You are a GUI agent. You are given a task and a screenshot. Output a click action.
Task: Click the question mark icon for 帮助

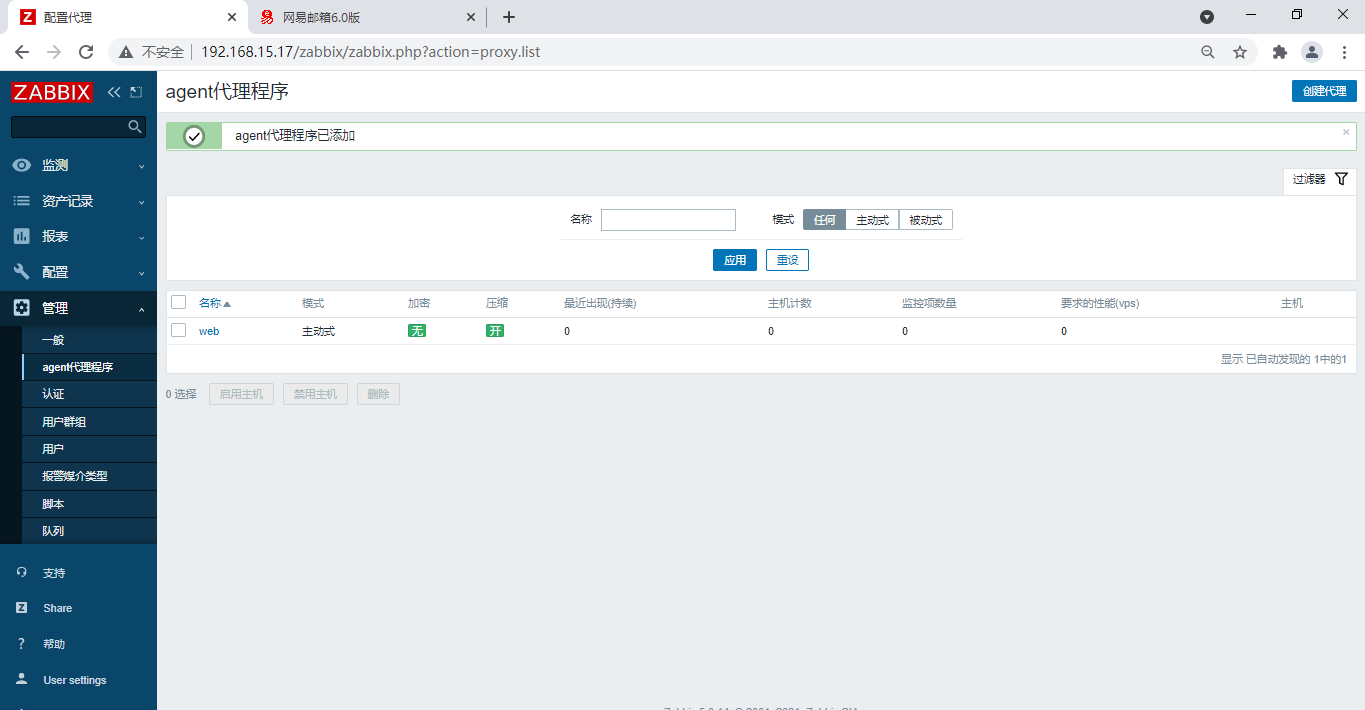point(21,644)
